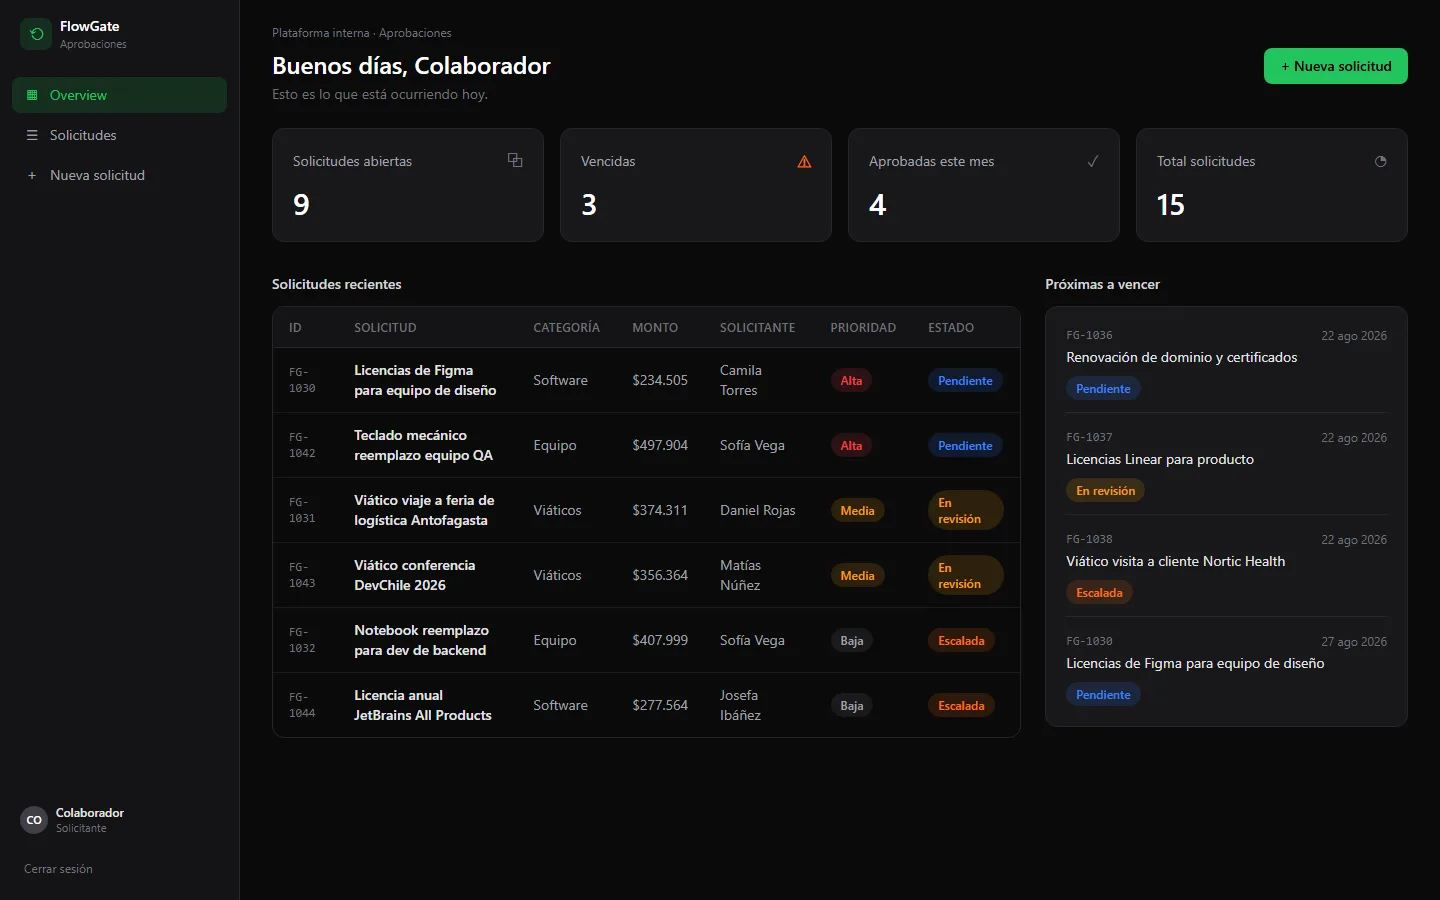Go to Solicitudes in the sidebar
Image resolution: width=1440 pixels, height=900 pixels.
(119, 135)
